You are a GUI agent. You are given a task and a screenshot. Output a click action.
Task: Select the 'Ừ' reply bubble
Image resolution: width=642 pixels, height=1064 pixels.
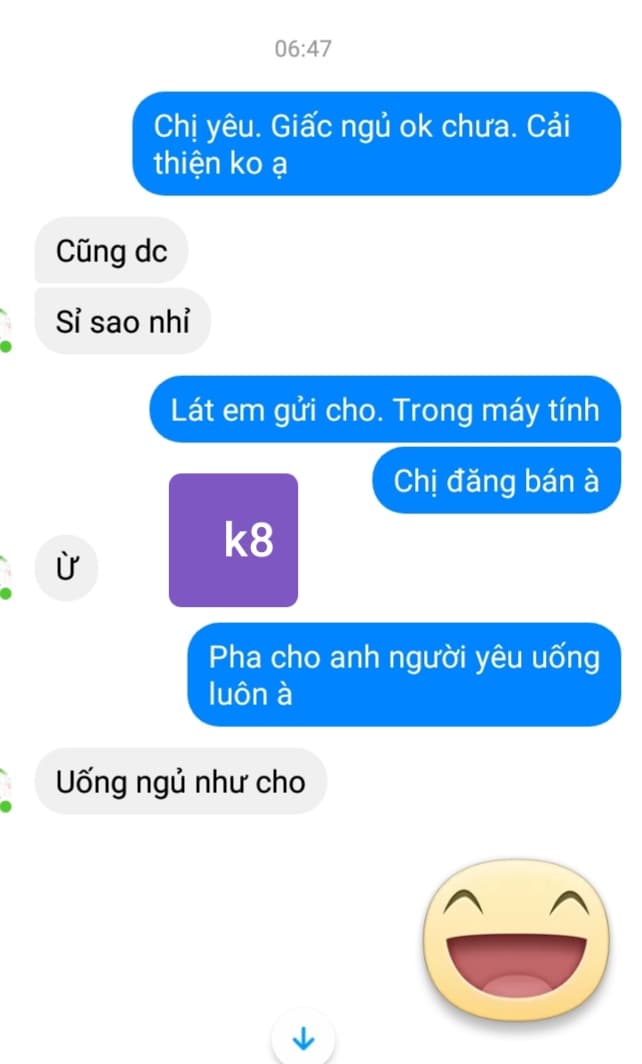[67, 568]
